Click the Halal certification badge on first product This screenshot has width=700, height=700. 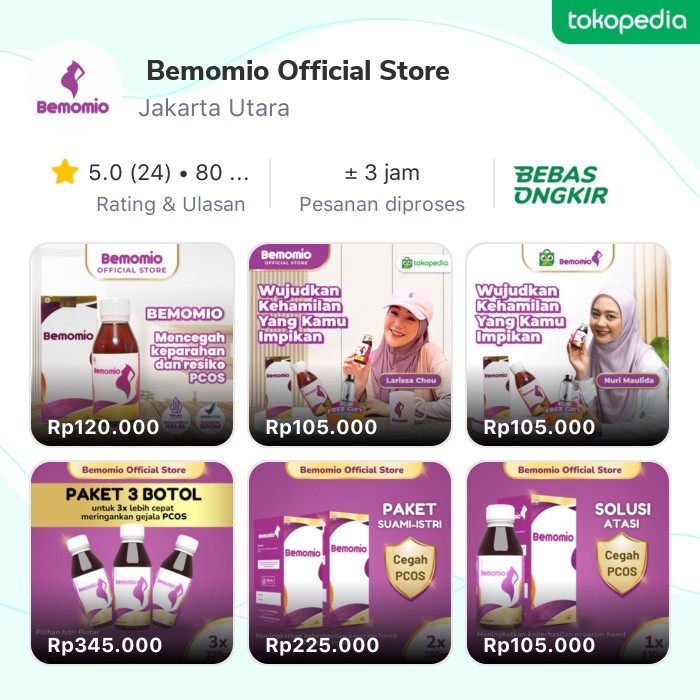pyautogui.click(x=175, y=414)
